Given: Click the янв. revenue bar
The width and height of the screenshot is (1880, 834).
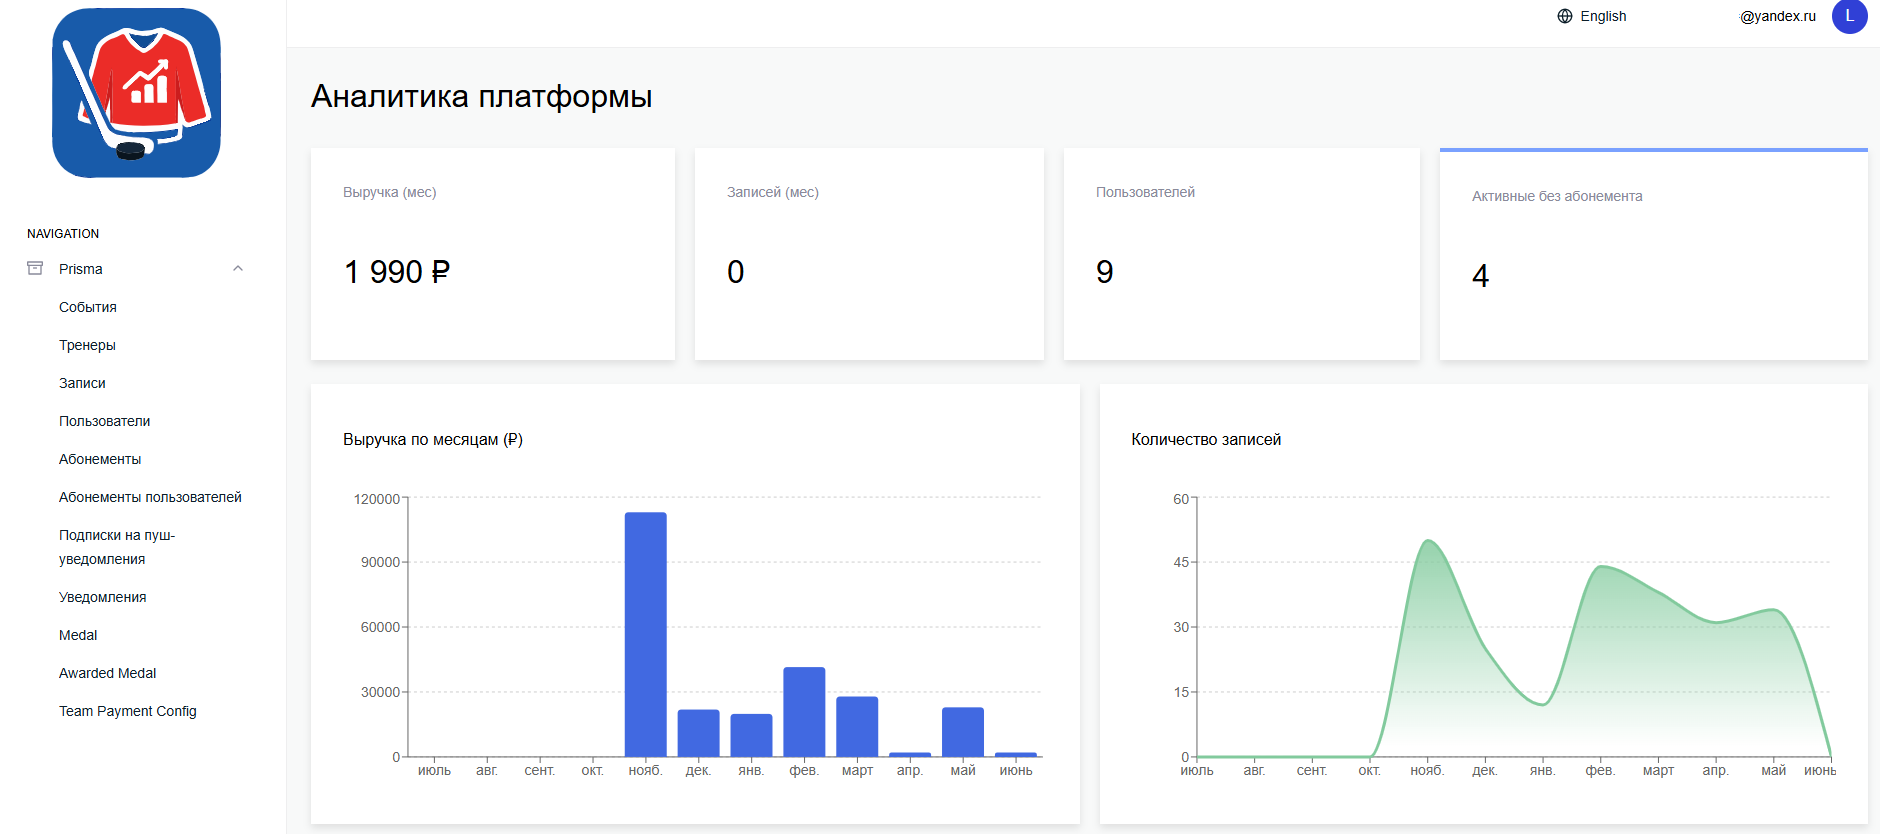Looking at the screenshot, I should (x=751, y=735).
